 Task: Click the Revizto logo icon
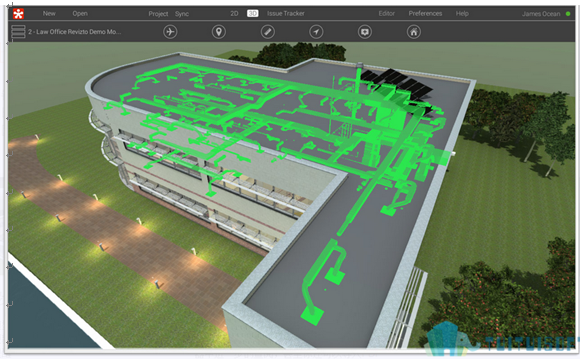[x=18, y=14]
